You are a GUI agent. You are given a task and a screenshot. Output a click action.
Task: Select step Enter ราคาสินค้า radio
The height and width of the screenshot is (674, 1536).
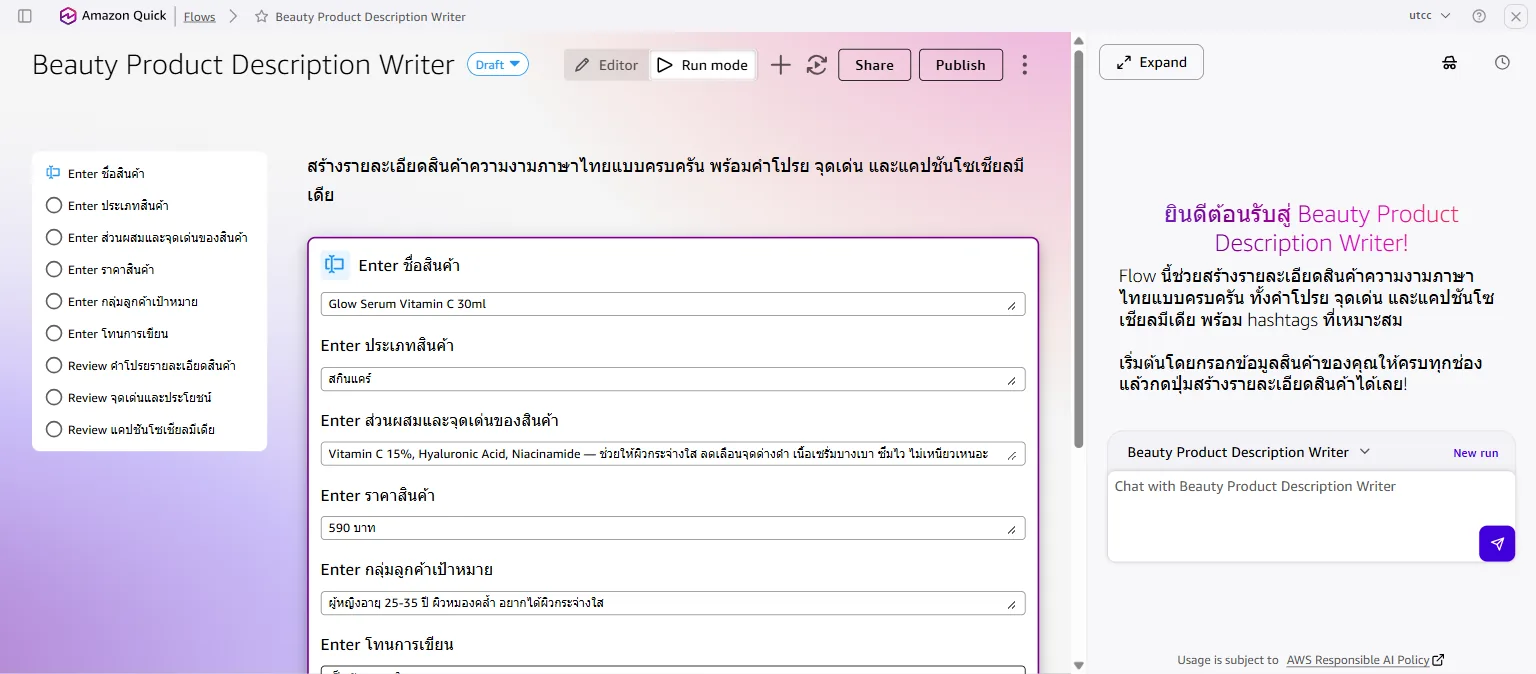pyautogui.click(x=54, y=270)
